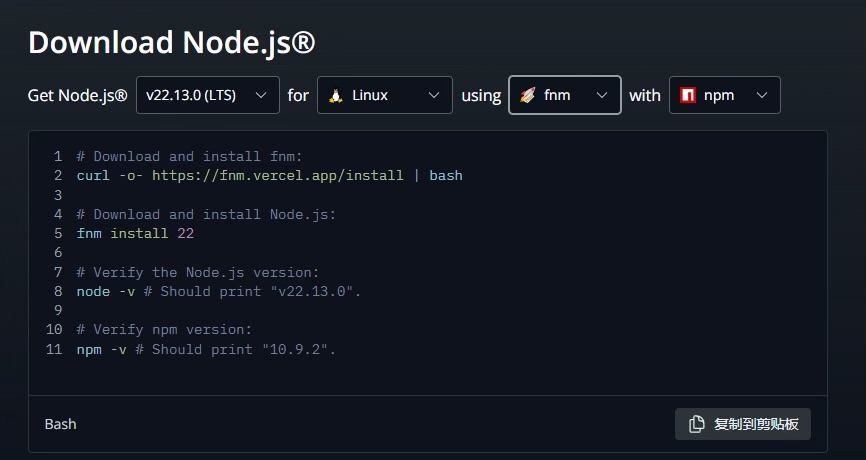Viewport: 866px width, 460px height.
Task: Click the curl command on line 2
Action: pos(270,176)
